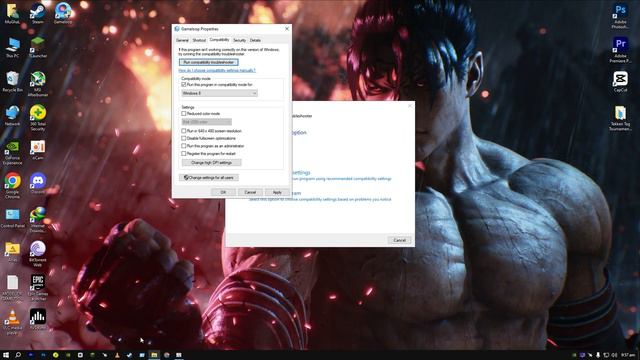The image size is (640, 360).
Task: Open the VLC cone taskbar icon
Action: point(117,355)
